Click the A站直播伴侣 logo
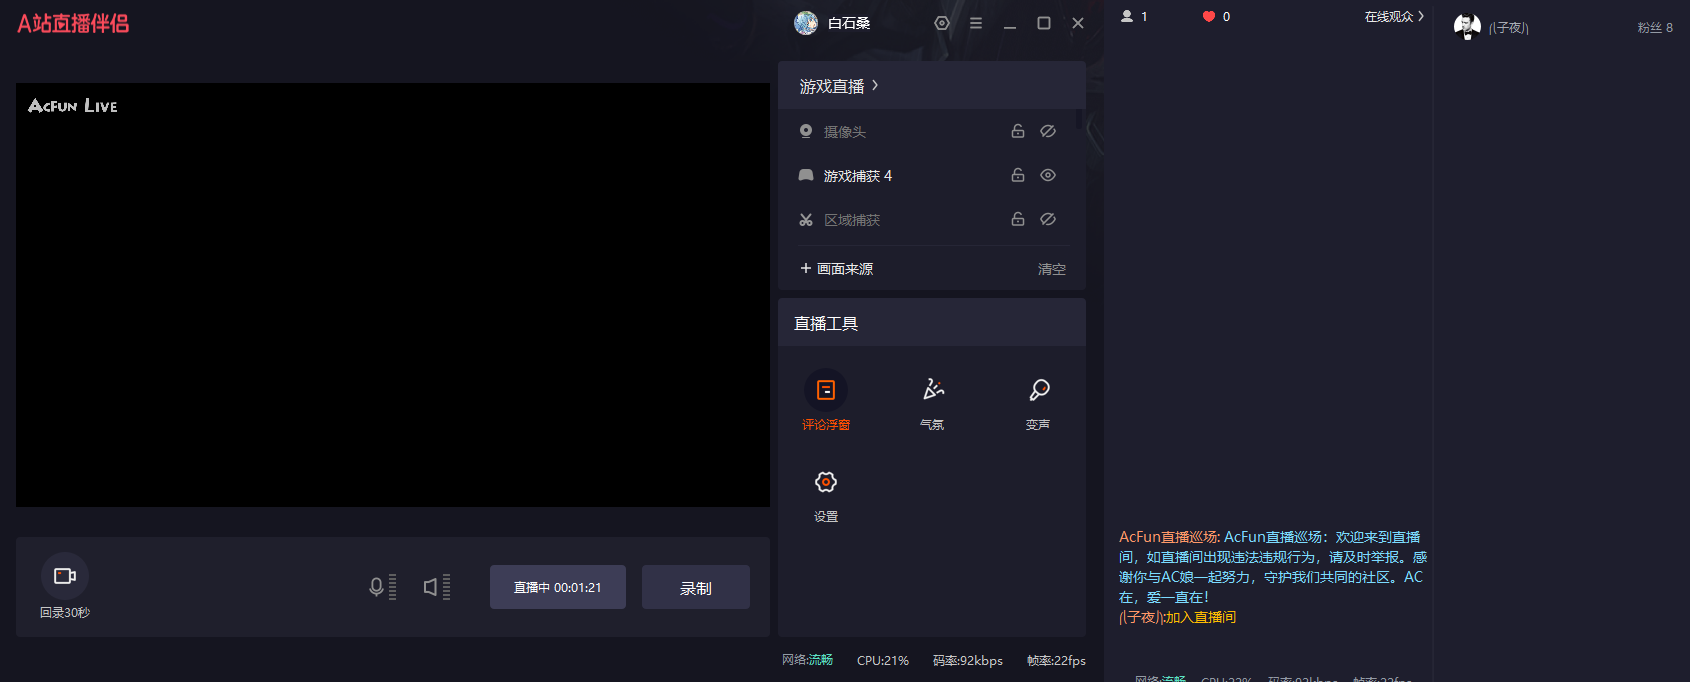Viewport: 1690px width, 682px height. pos(73,23)
